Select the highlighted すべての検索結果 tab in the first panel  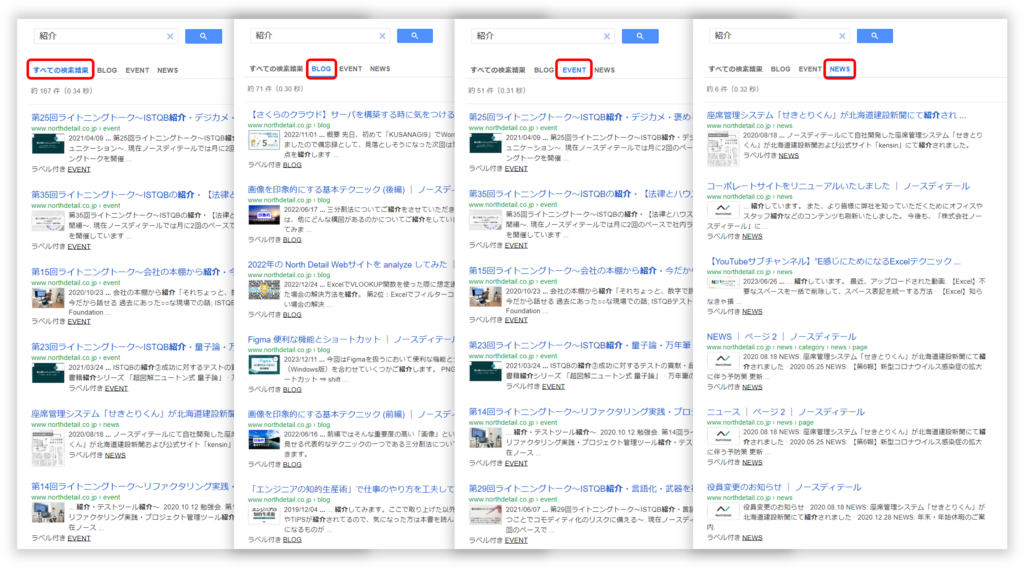click(60, 70)
